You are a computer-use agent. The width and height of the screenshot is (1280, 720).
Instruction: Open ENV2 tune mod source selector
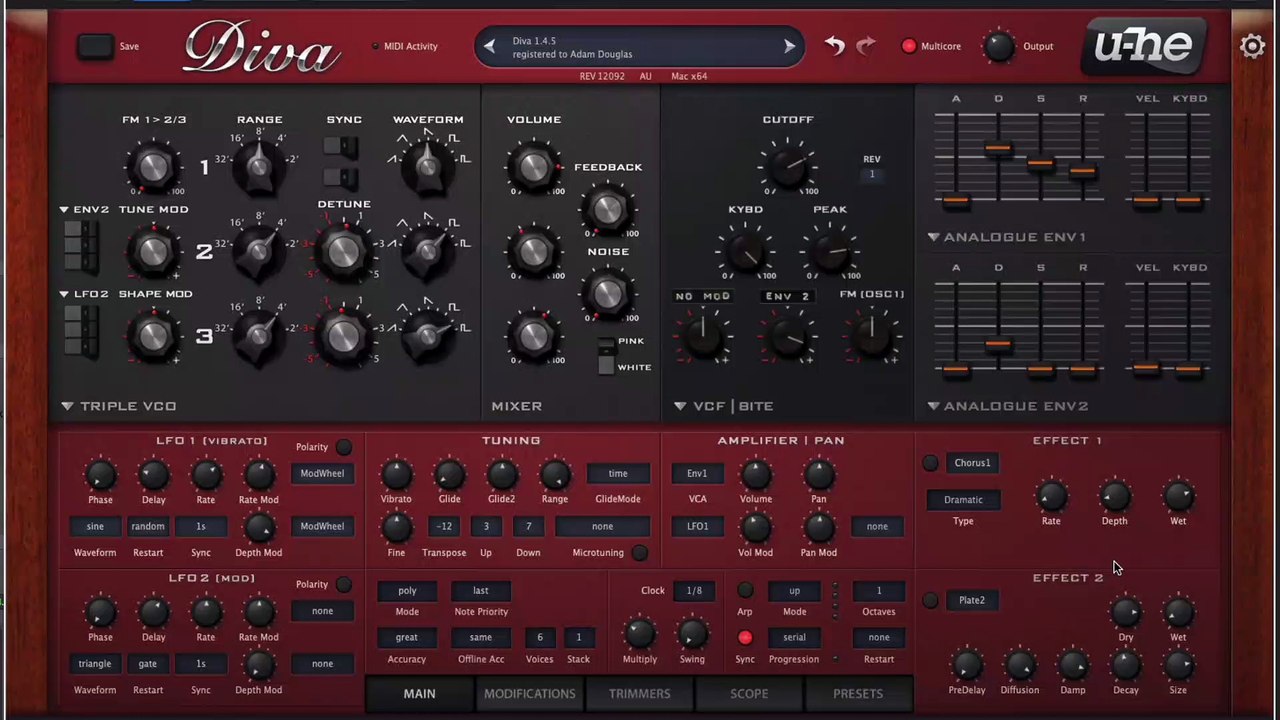(x=84, y=209)
